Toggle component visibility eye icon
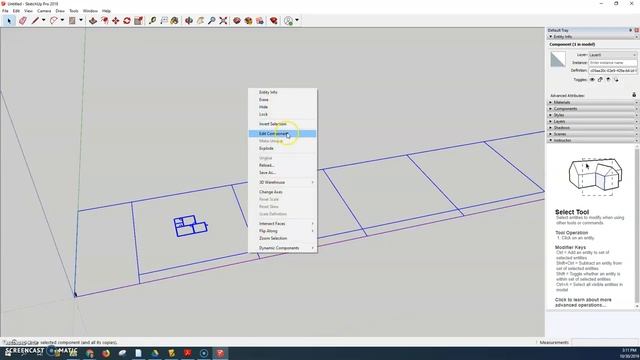 (x=592, y=80)
